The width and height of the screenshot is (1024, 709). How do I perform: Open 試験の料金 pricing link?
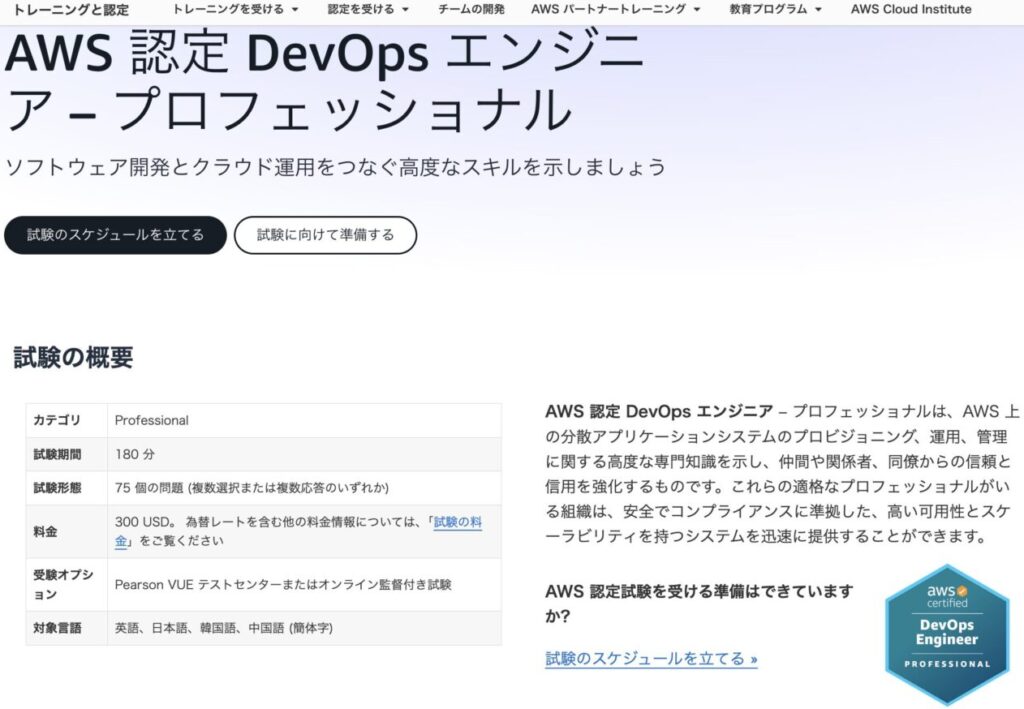[x=458, y=522]
